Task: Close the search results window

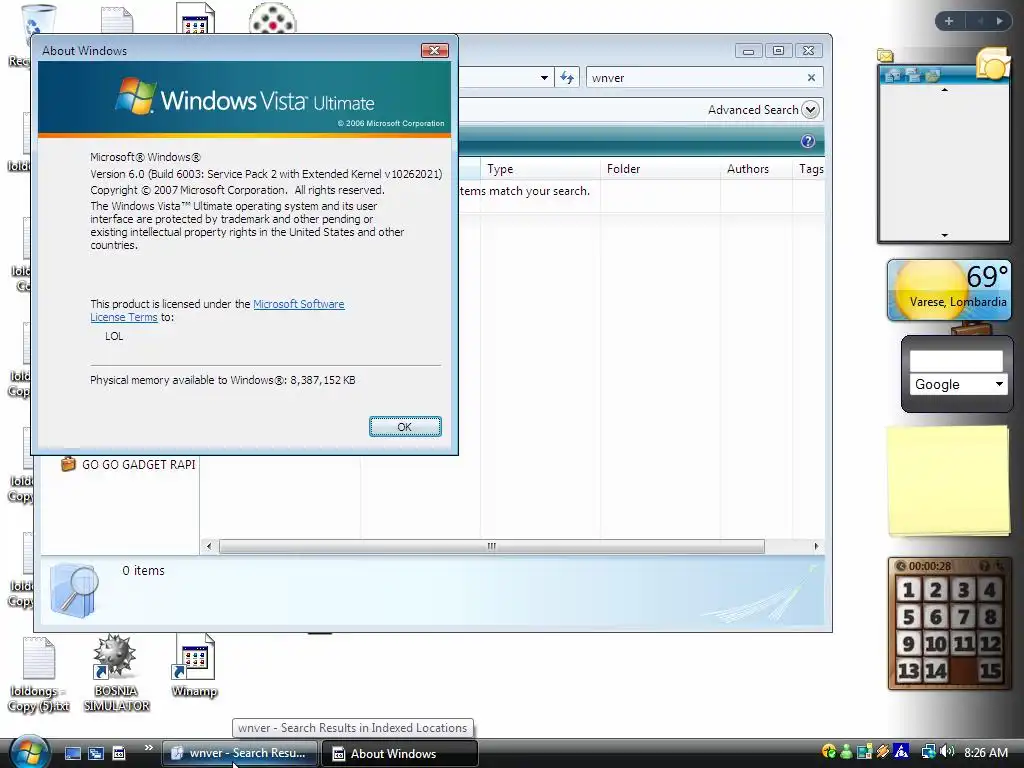Action: click(x=808, y=51)
